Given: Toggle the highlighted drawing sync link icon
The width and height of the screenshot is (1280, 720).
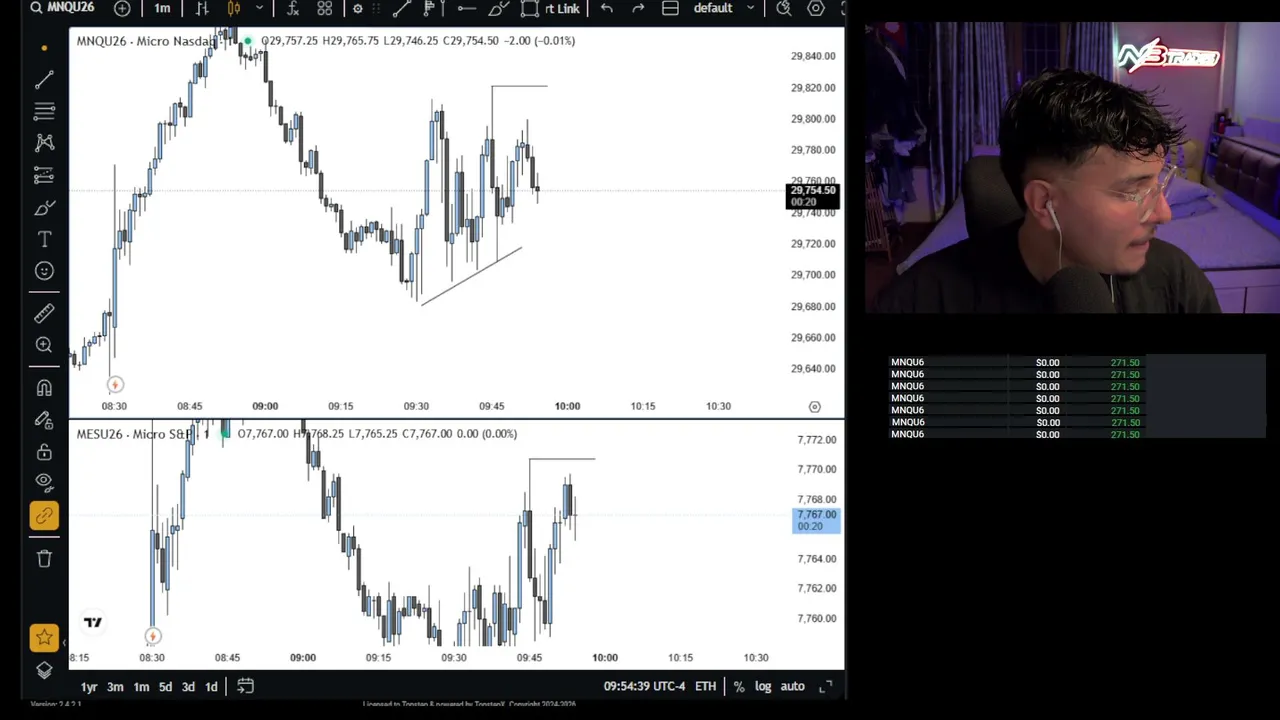Looking at the screenshot, I should 44,516.
